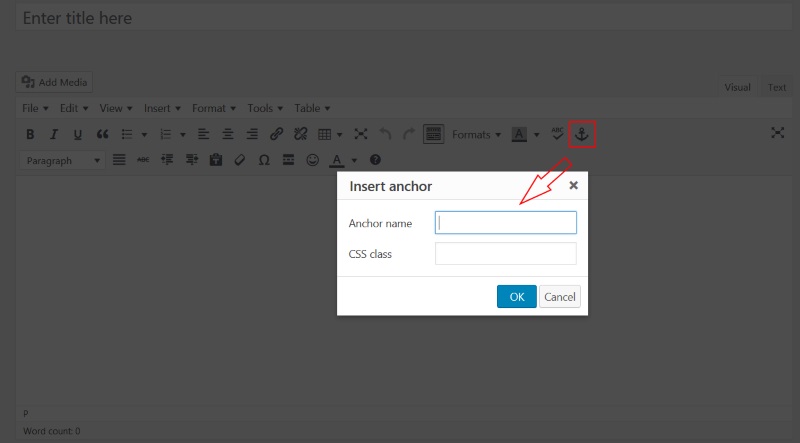
Task: Toggle italic formatting
Action: click(x=54, y=134)
